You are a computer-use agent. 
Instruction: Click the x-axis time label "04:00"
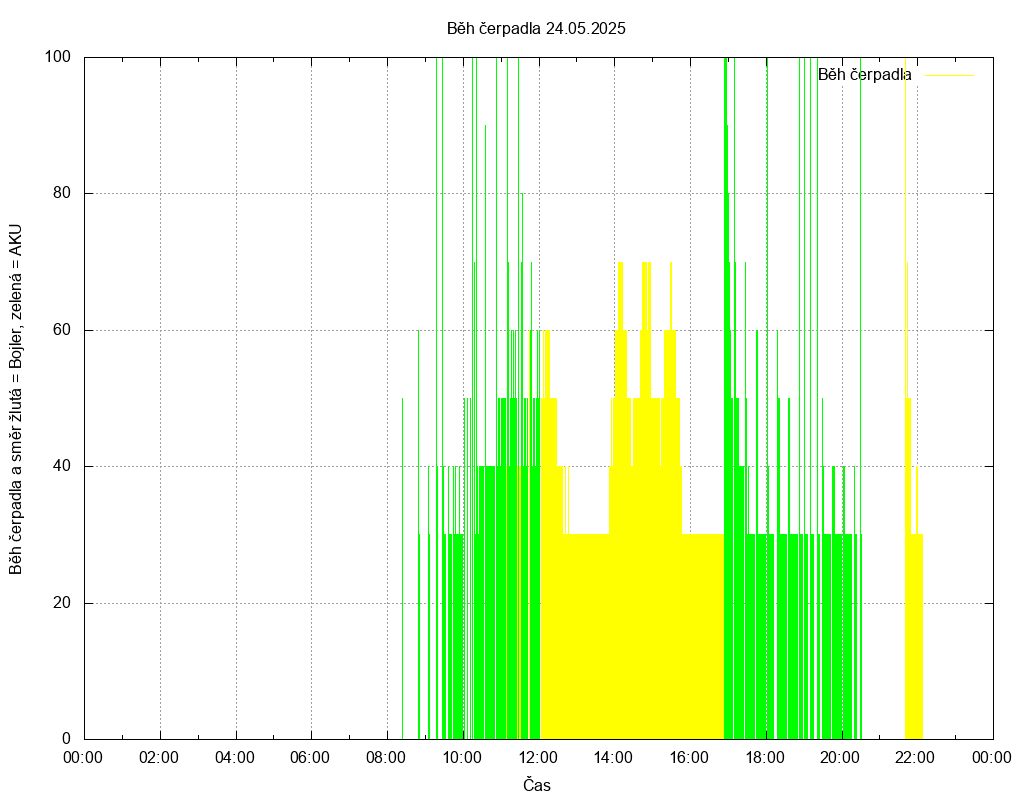click(x=234, y=758)
